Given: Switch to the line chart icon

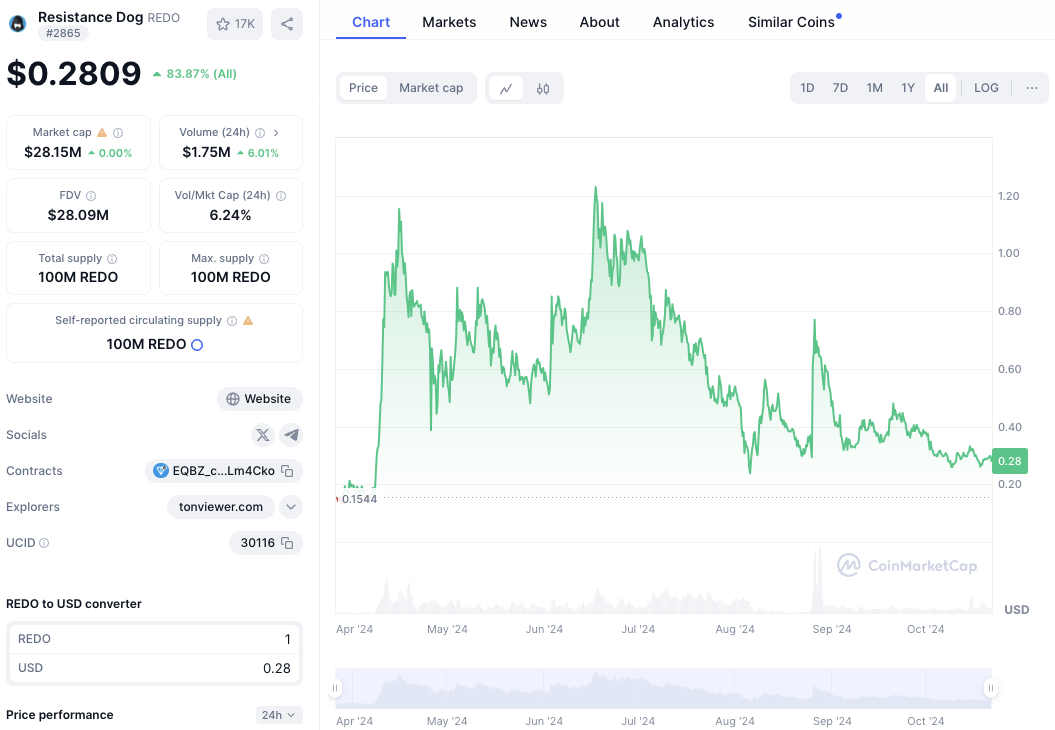Looking at the screenshot, I should coord(506,88).
